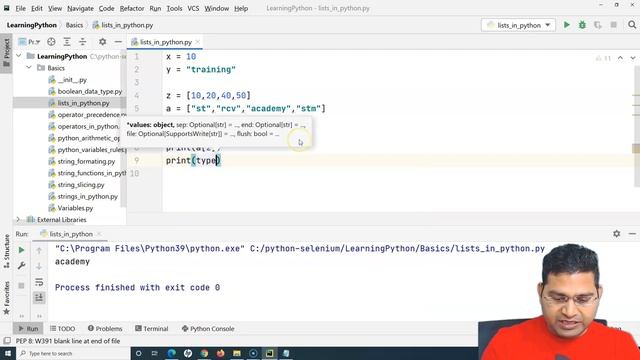
Task: Open PyCharm from taskbar
Action: (x=269, y=353)
